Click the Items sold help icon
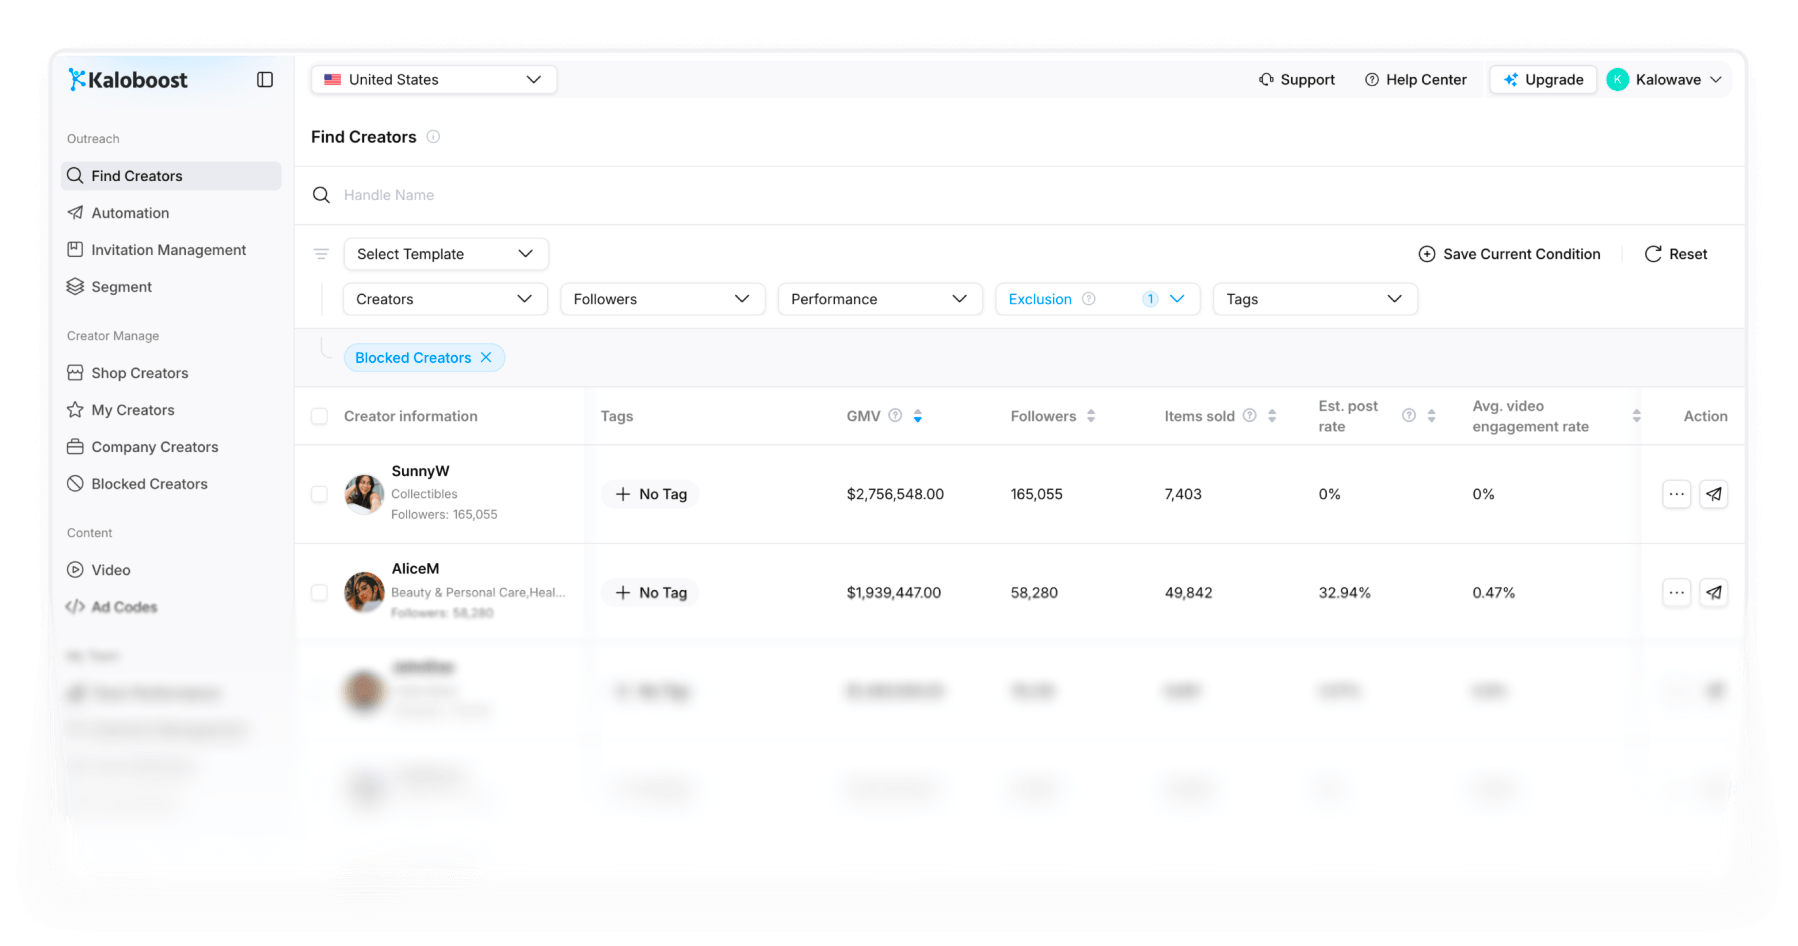This screenshot has height=946, width=1798. click(1249, 416)
